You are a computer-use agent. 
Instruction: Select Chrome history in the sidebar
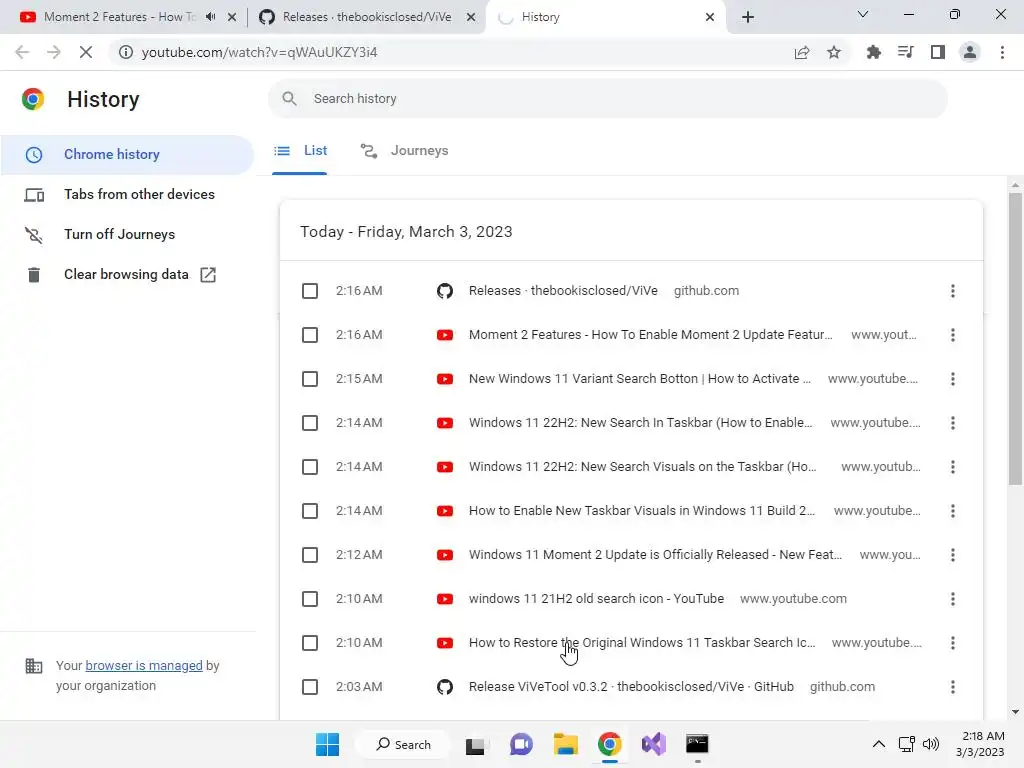click(x=127, y=155)
